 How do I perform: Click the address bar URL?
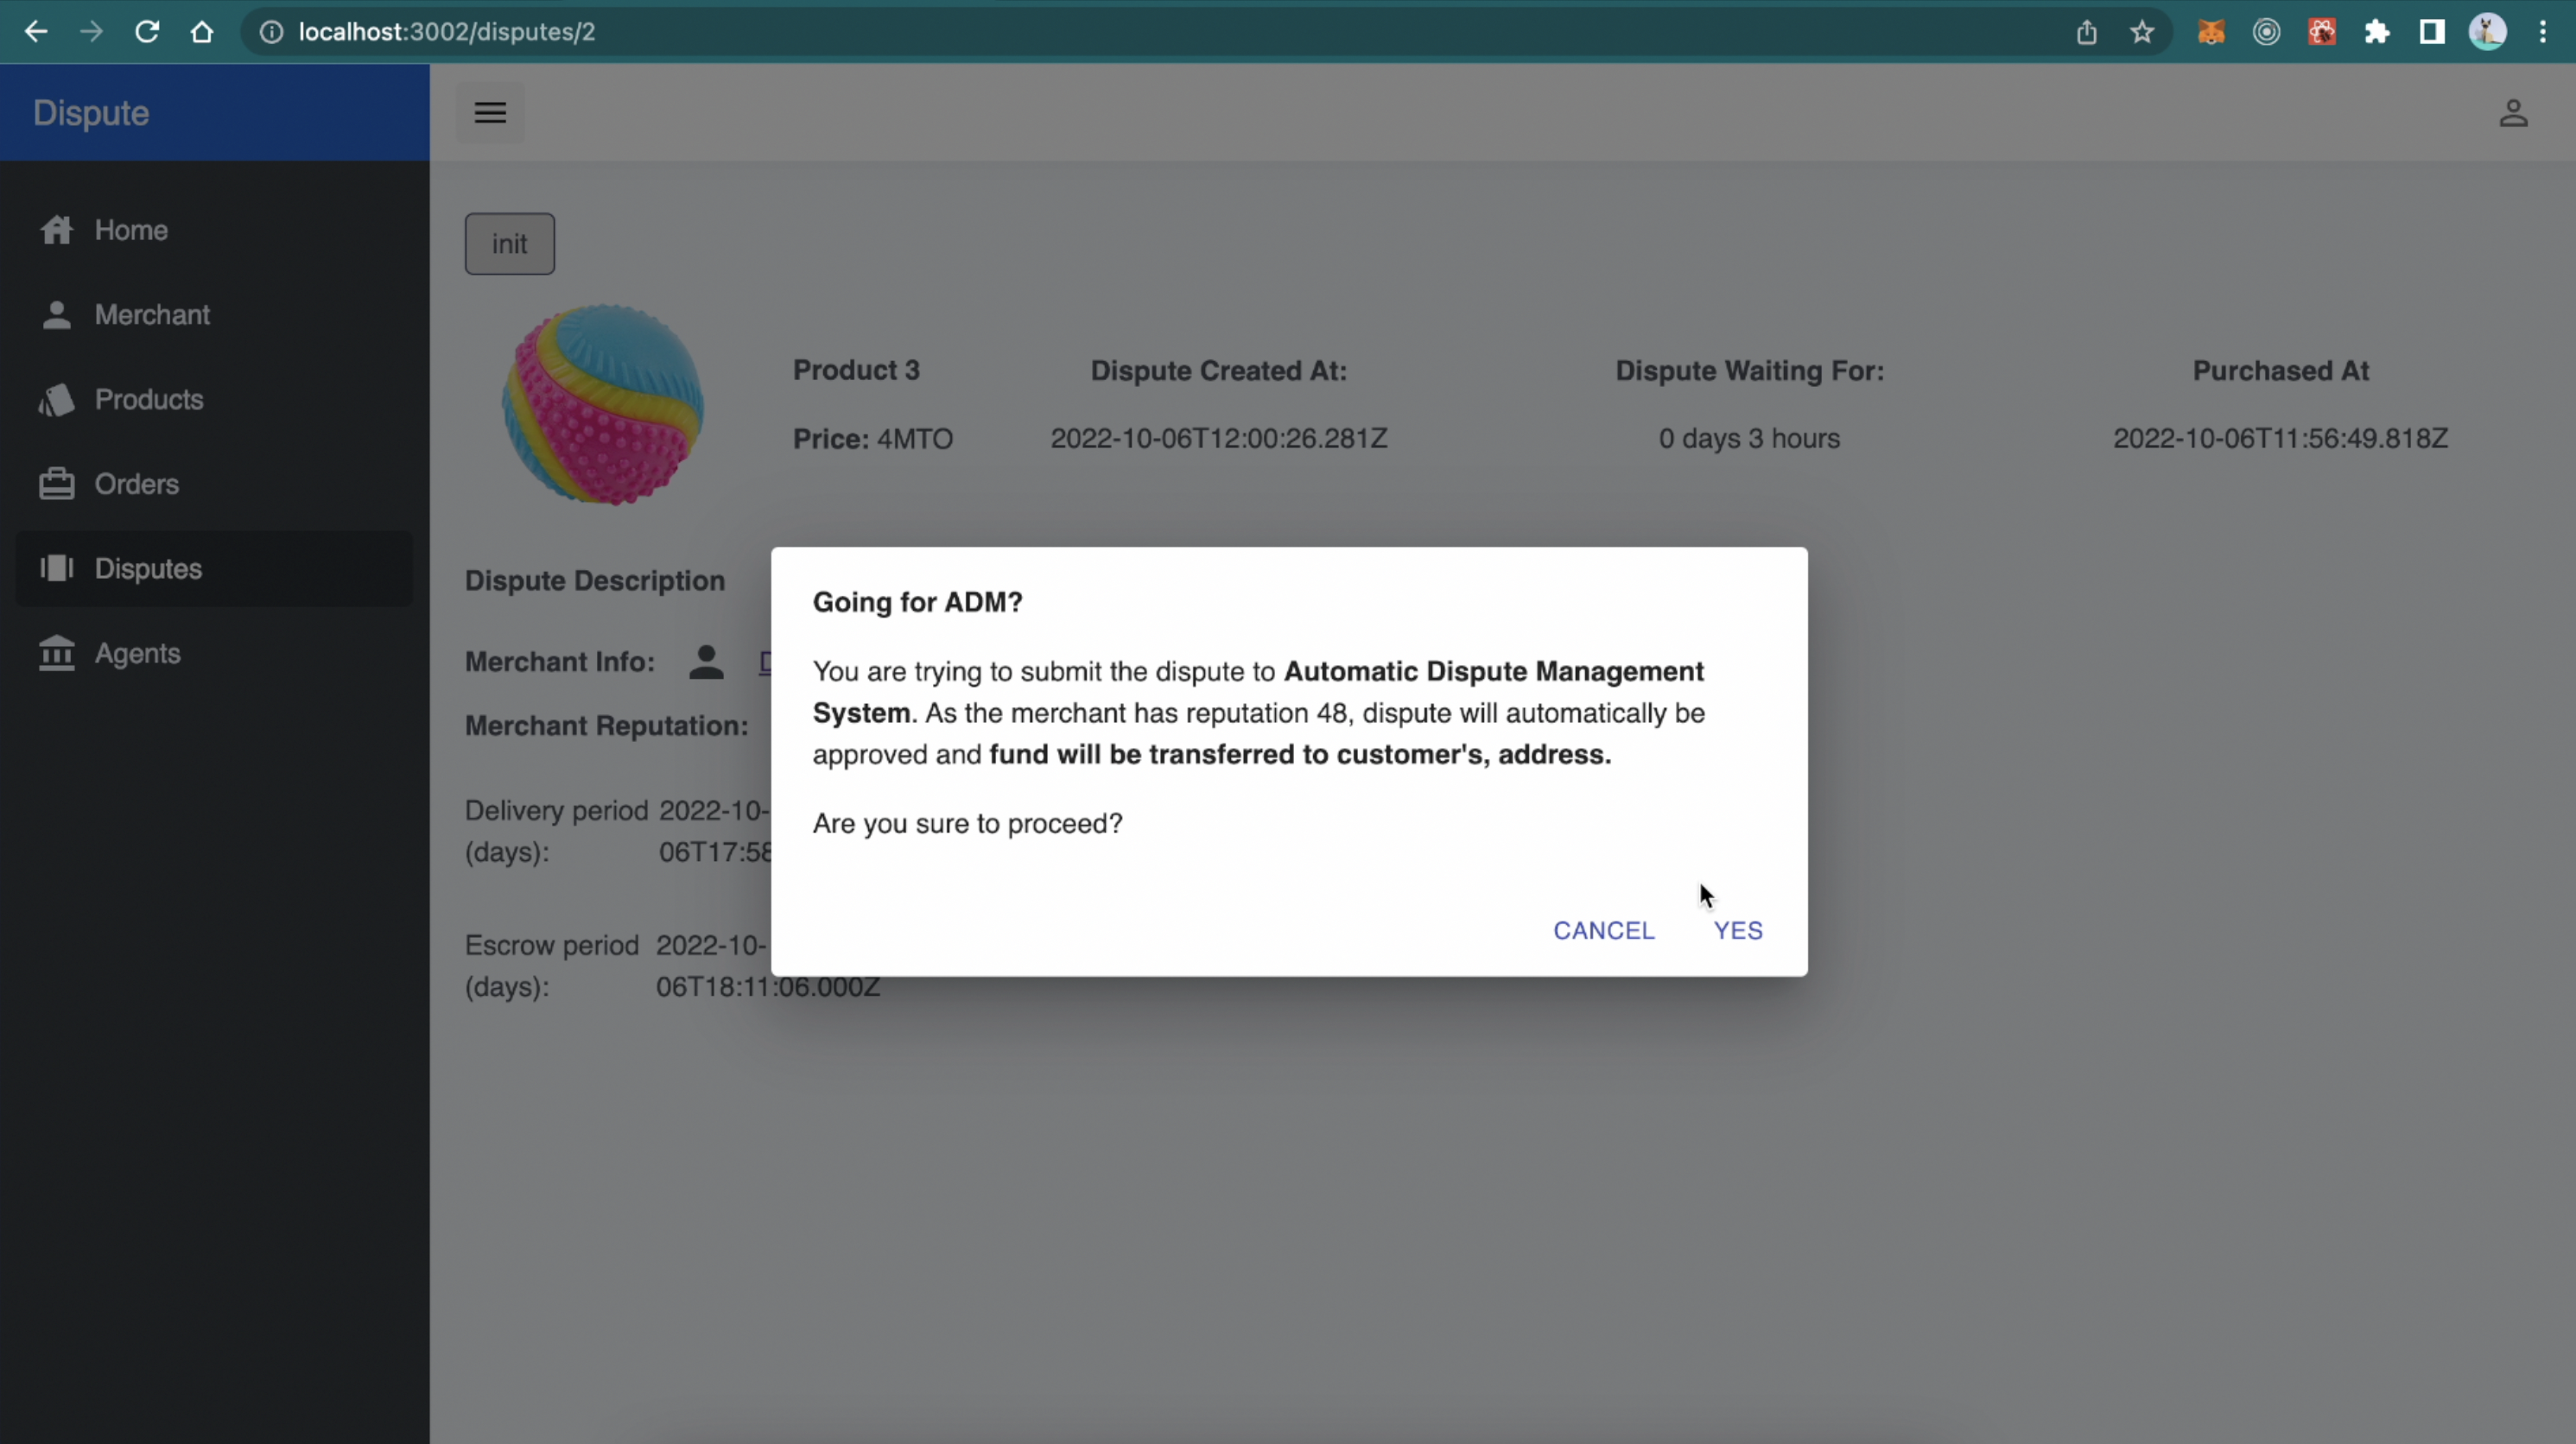447,32
